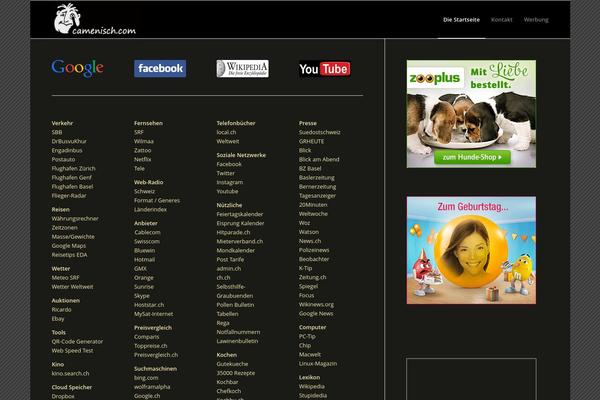Open the Zattoo link
Screen dimensions: 600x400
(142, 150)
